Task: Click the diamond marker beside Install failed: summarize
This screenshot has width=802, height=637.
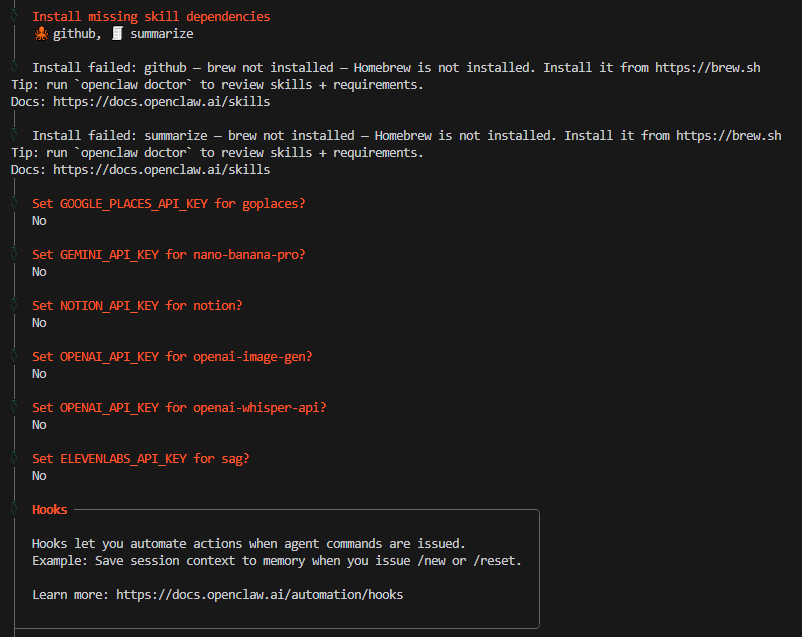Action: click(14, 135)
